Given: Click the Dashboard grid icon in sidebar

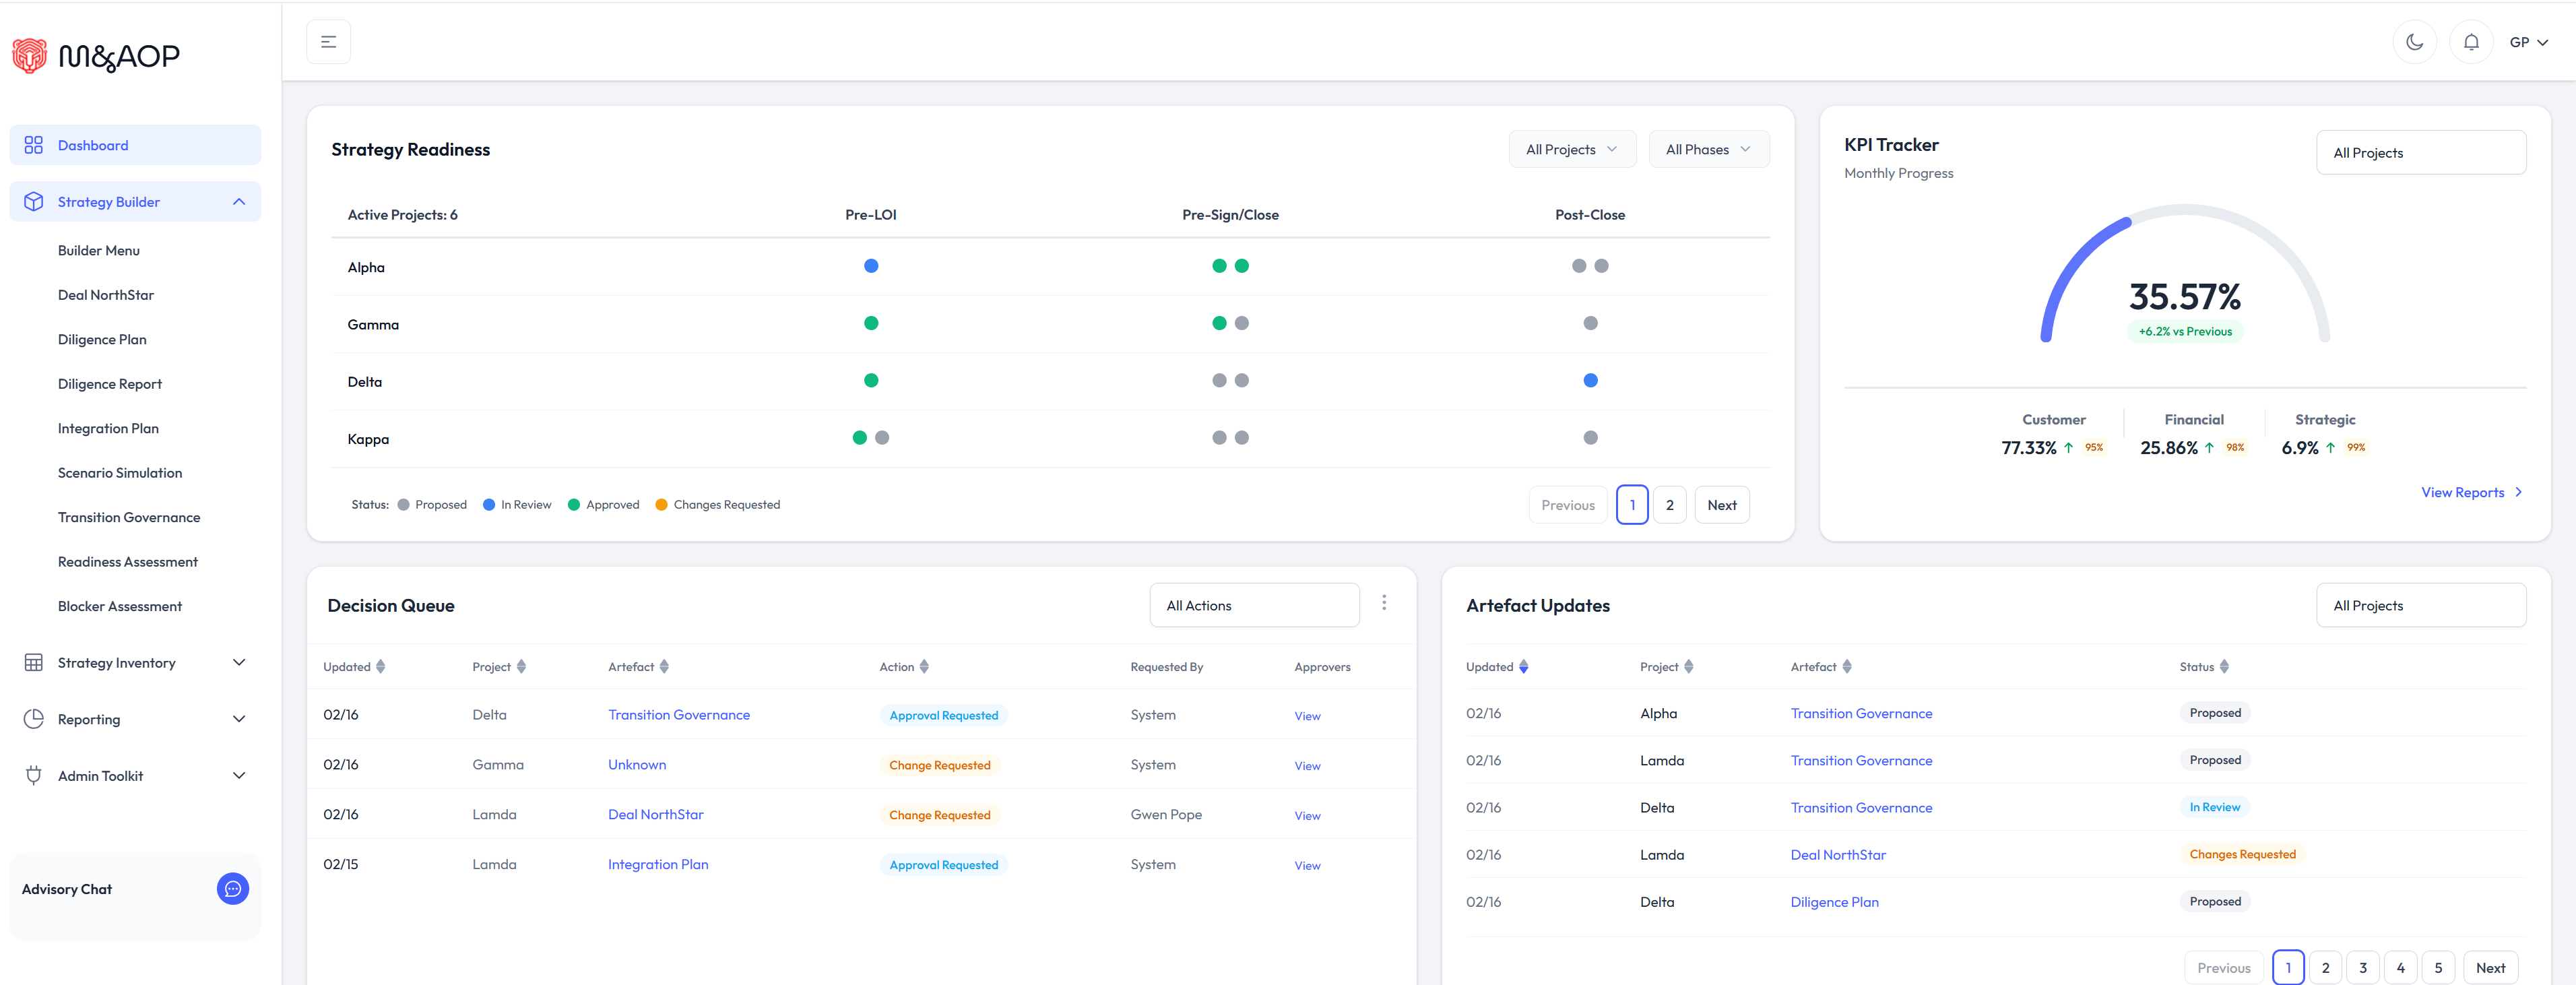Looking at the screenshot, I should click(33, 144).
